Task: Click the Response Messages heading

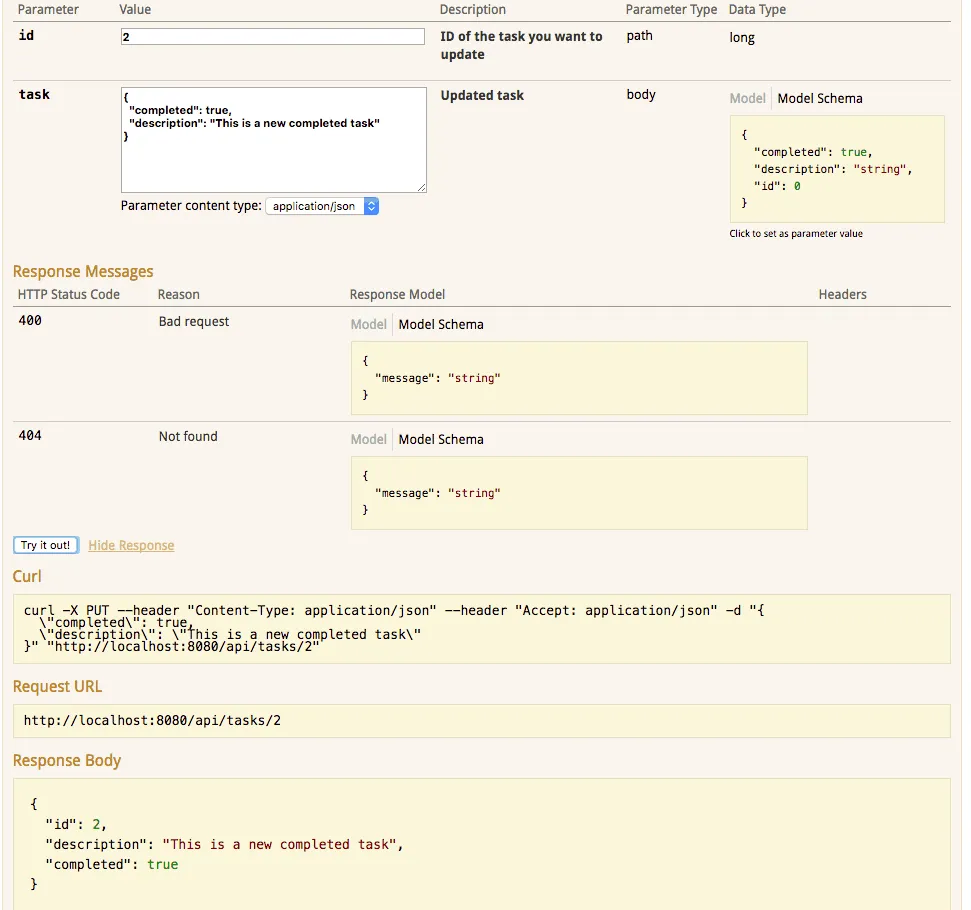Action: click(x=83, y=271)
